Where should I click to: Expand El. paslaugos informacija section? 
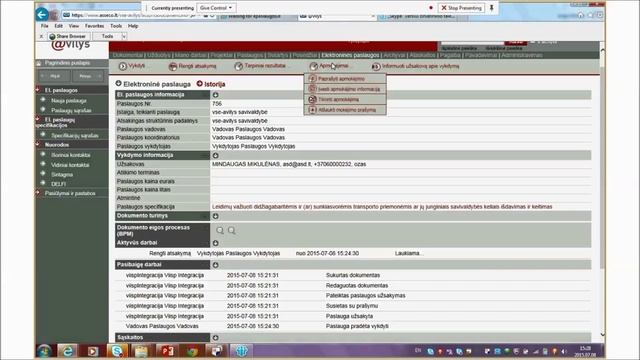[216, 95]
